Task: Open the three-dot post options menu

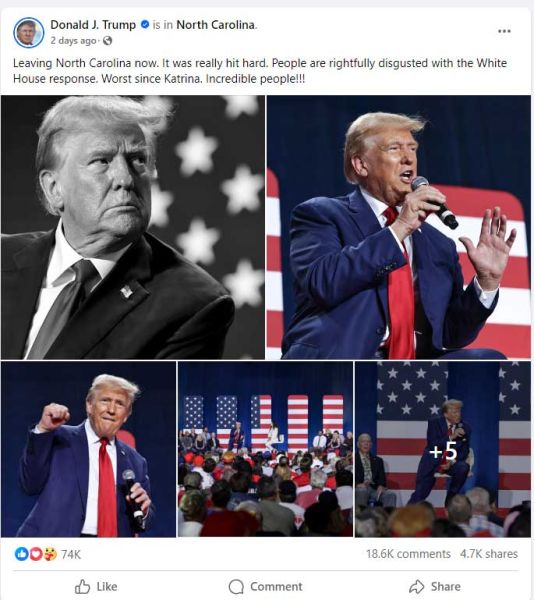Action: coord(504,31)
